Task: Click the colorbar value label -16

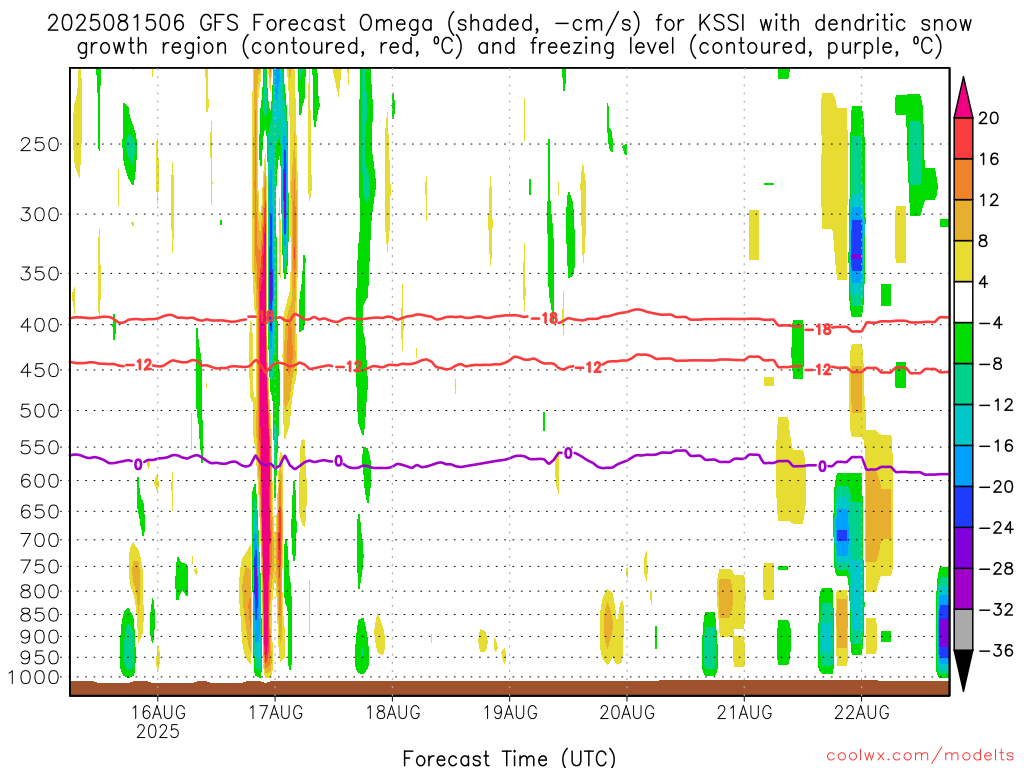Action: [x=996, y=446]
